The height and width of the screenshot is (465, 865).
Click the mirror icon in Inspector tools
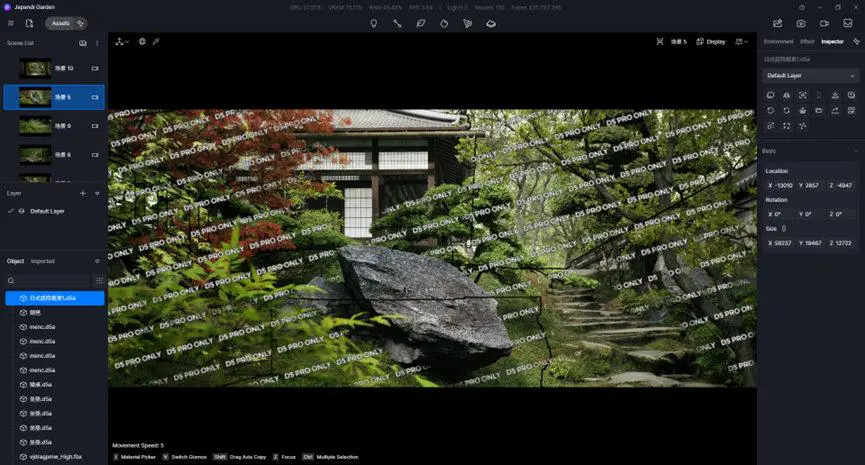pos(787,95)
